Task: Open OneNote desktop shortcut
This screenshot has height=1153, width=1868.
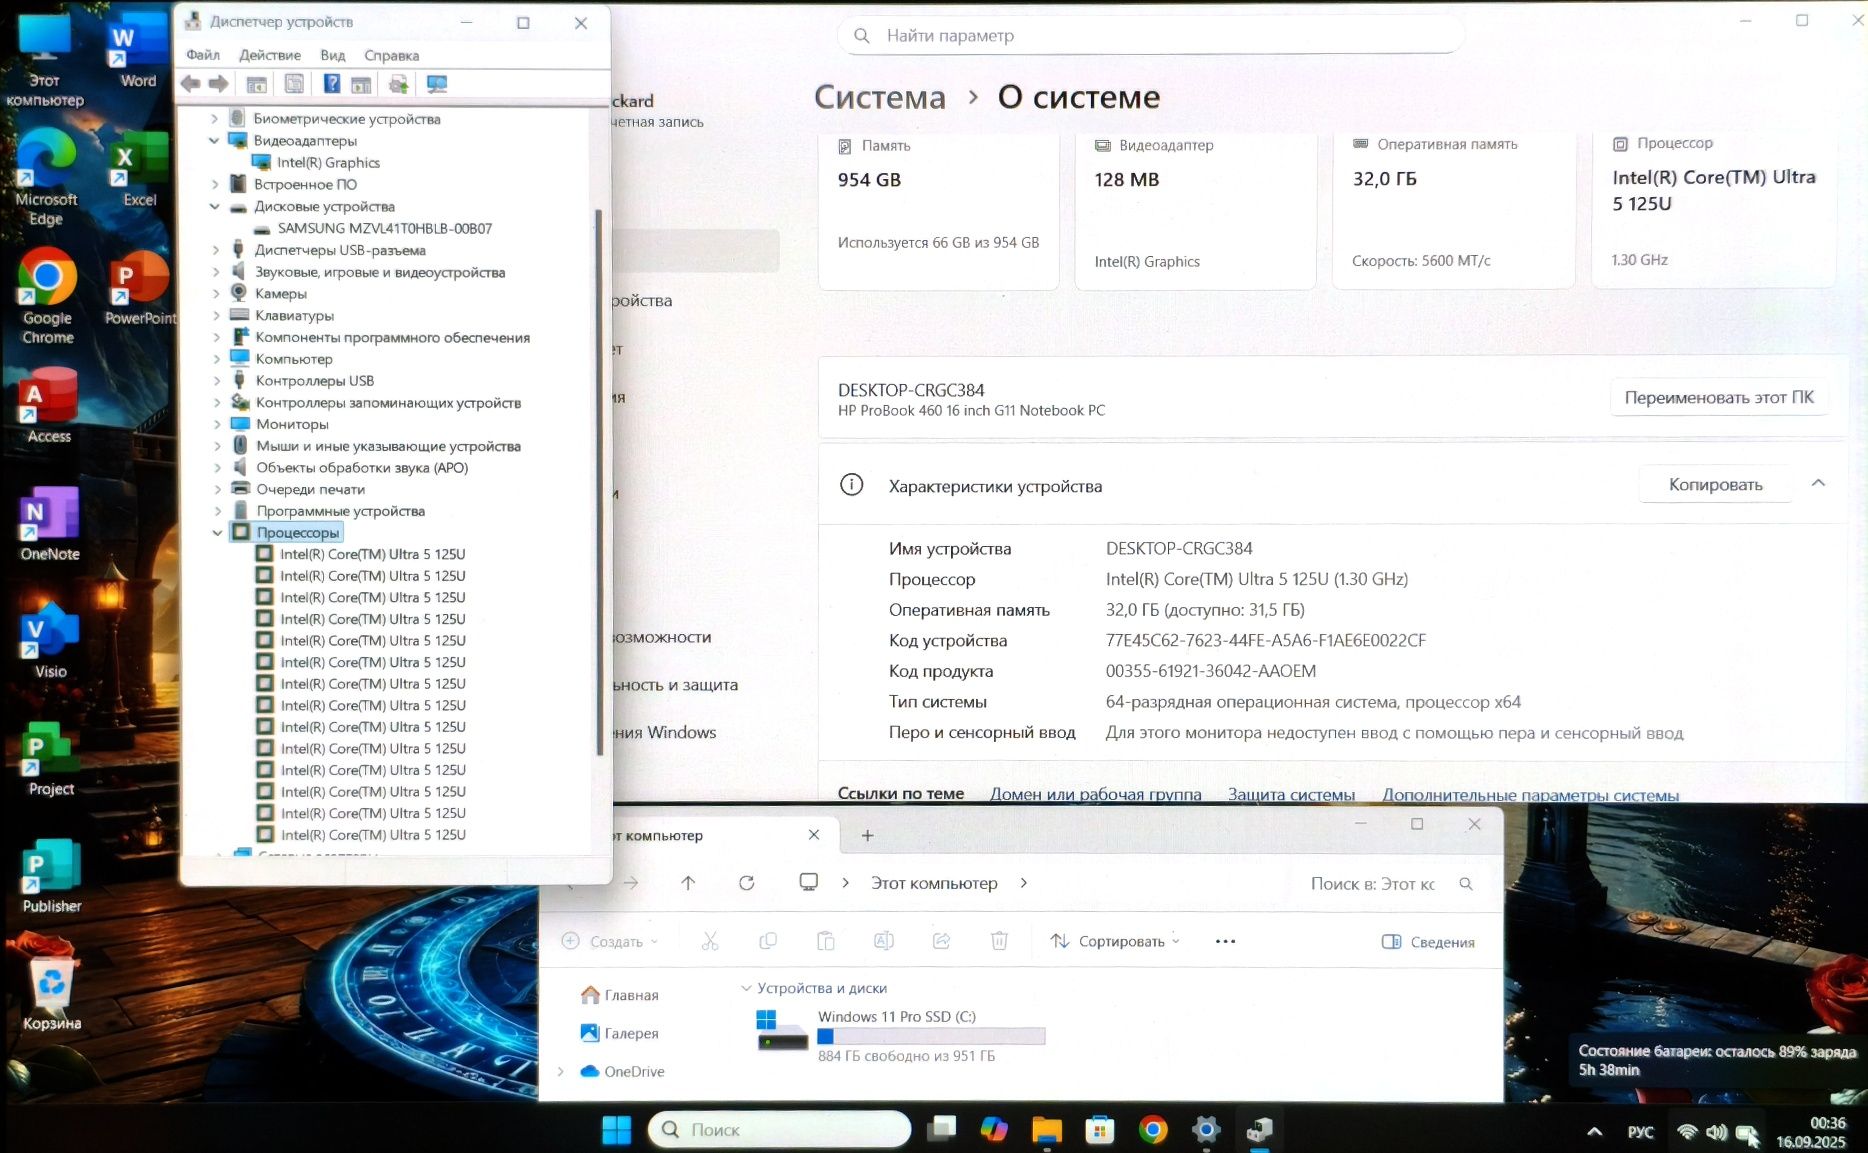Action: (x=50, y=524)
